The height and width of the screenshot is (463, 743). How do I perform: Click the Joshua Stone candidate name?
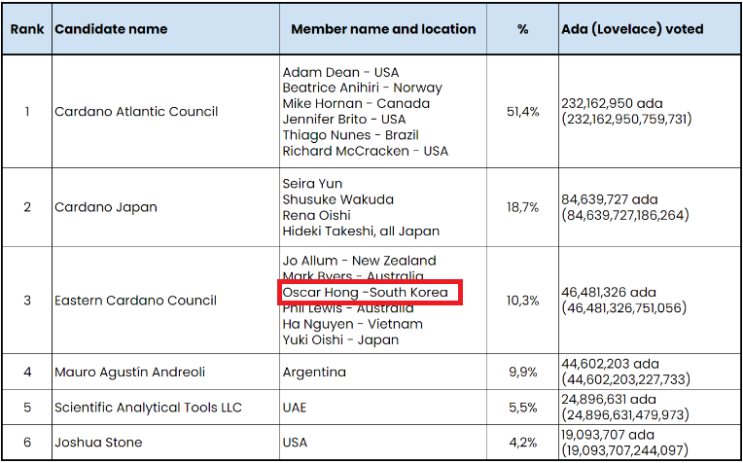(x=98, y=442)
